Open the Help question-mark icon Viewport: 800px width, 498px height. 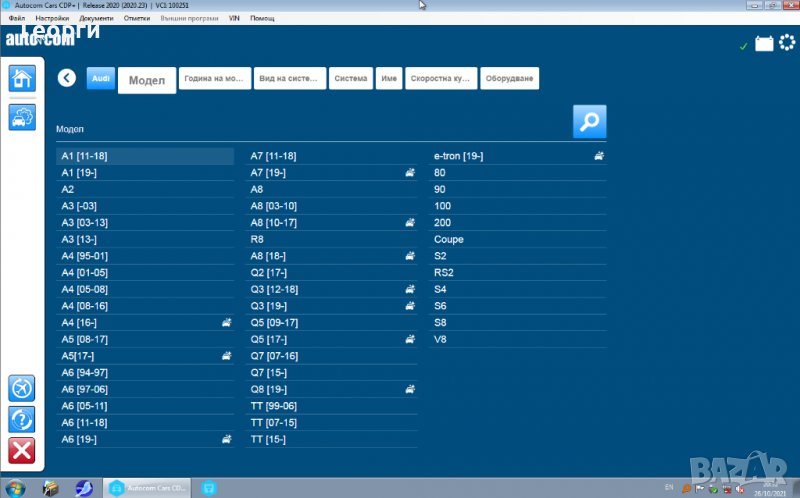(x=22, y=419)
